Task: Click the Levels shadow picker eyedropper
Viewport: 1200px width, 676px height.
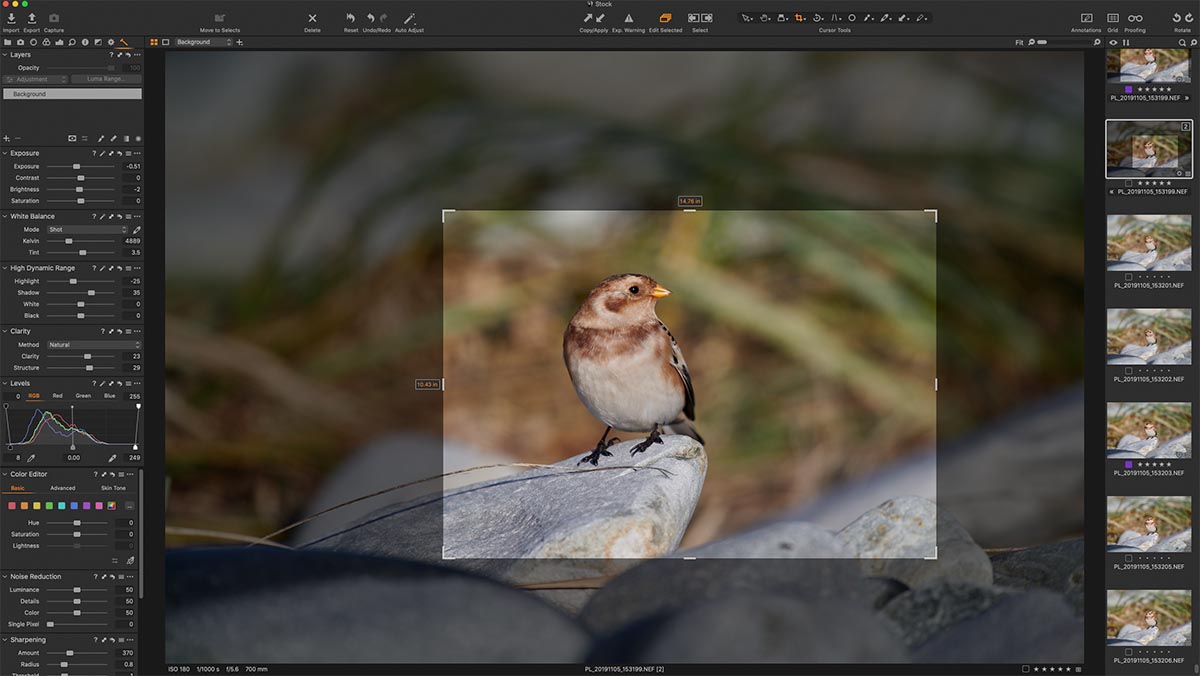Action: (31, 458)
